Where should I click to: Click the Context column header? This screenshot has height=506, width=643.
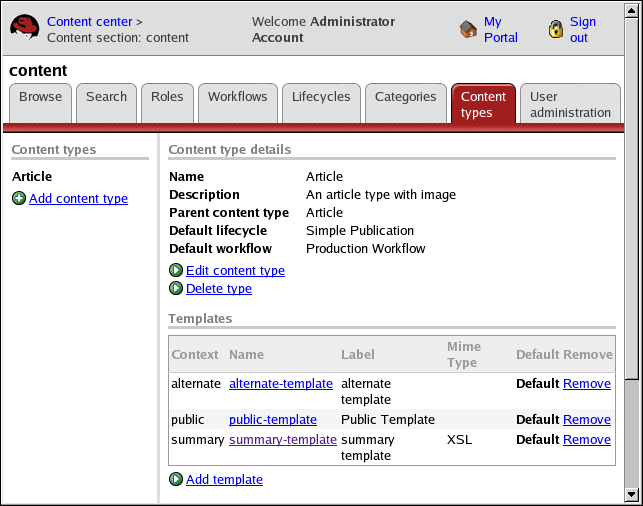(195, 354)
